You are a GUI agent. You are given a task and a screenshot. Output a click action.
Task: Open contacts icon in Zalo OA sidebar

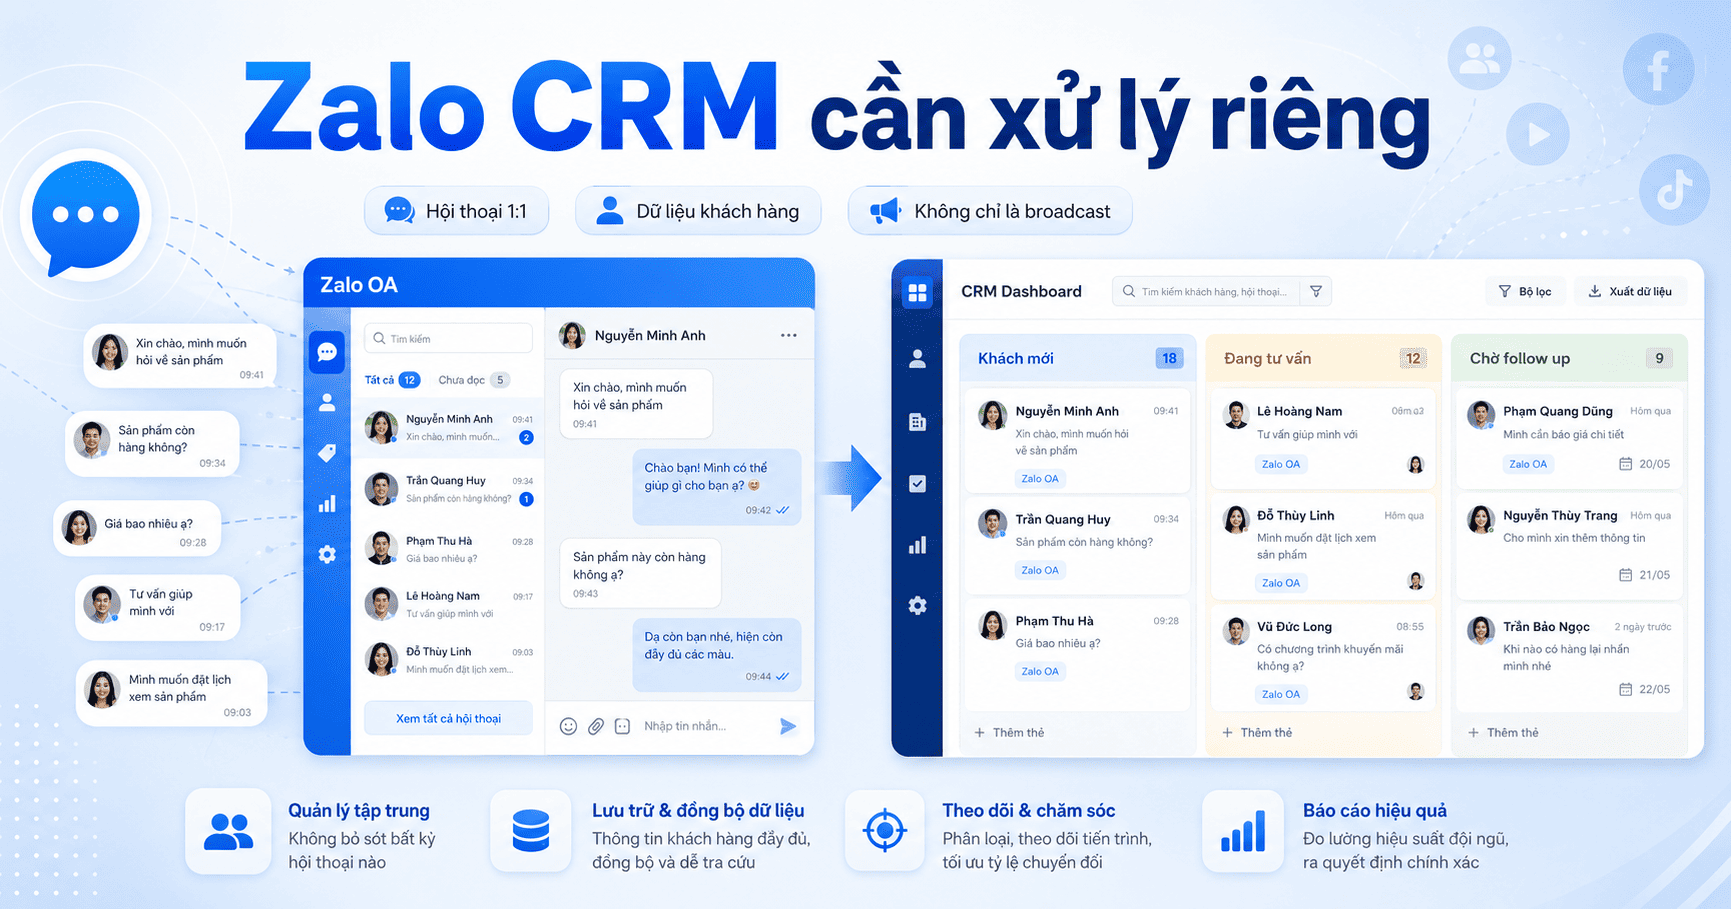[x=327, y=403]
